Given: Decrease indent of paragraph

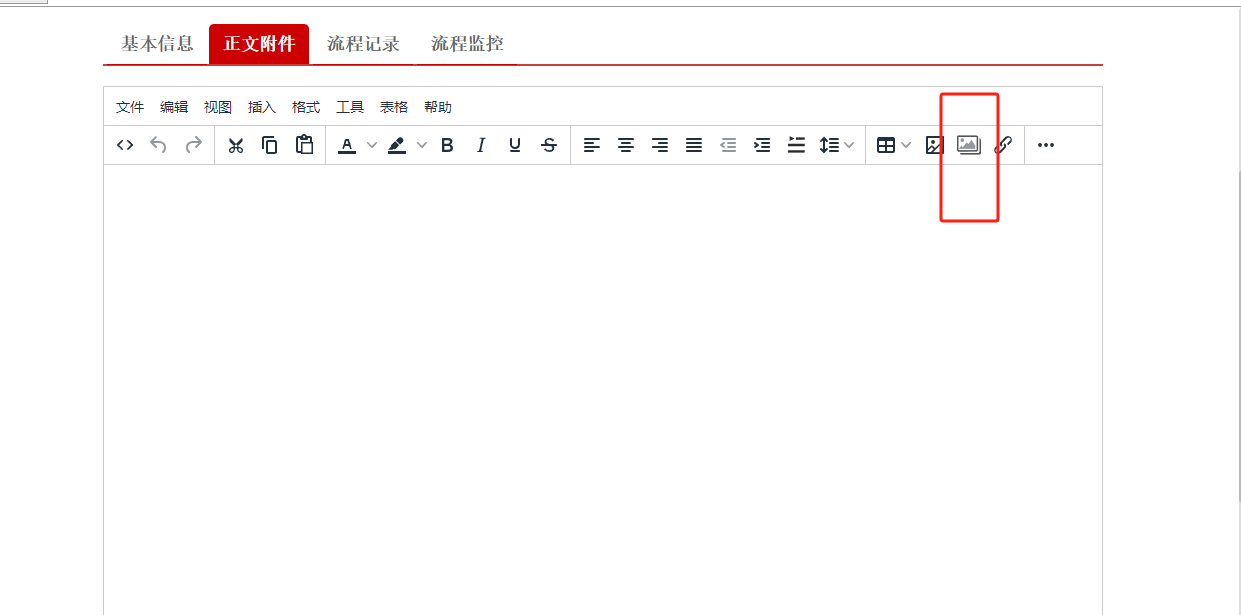Looking at the screenshot, I should (x=728, y=145).
